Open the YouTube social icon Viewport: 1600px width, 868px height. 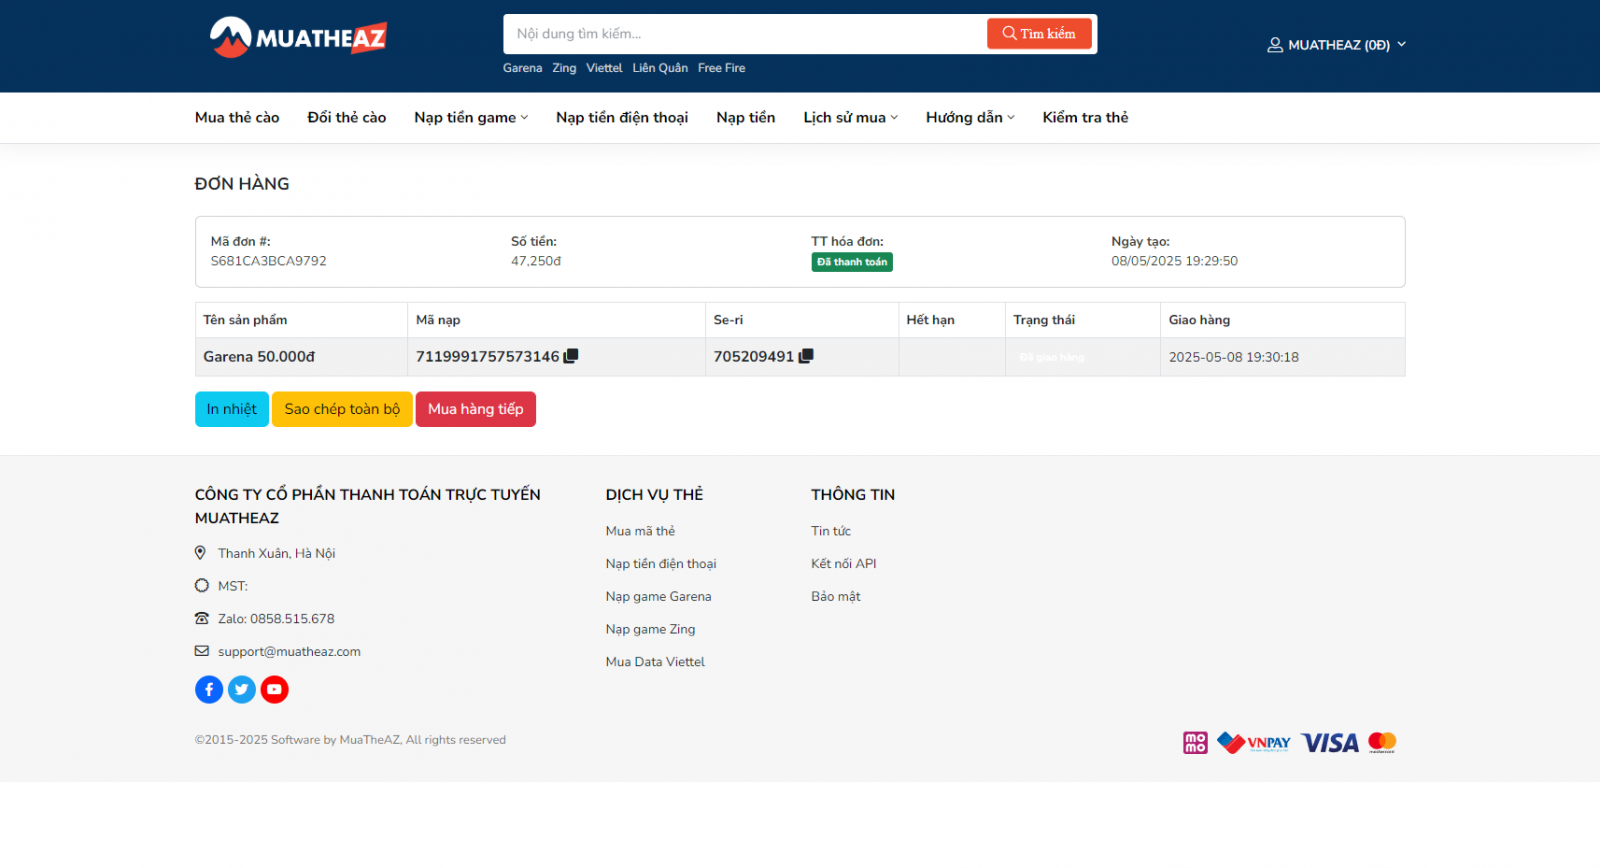(x=274, y=689)
